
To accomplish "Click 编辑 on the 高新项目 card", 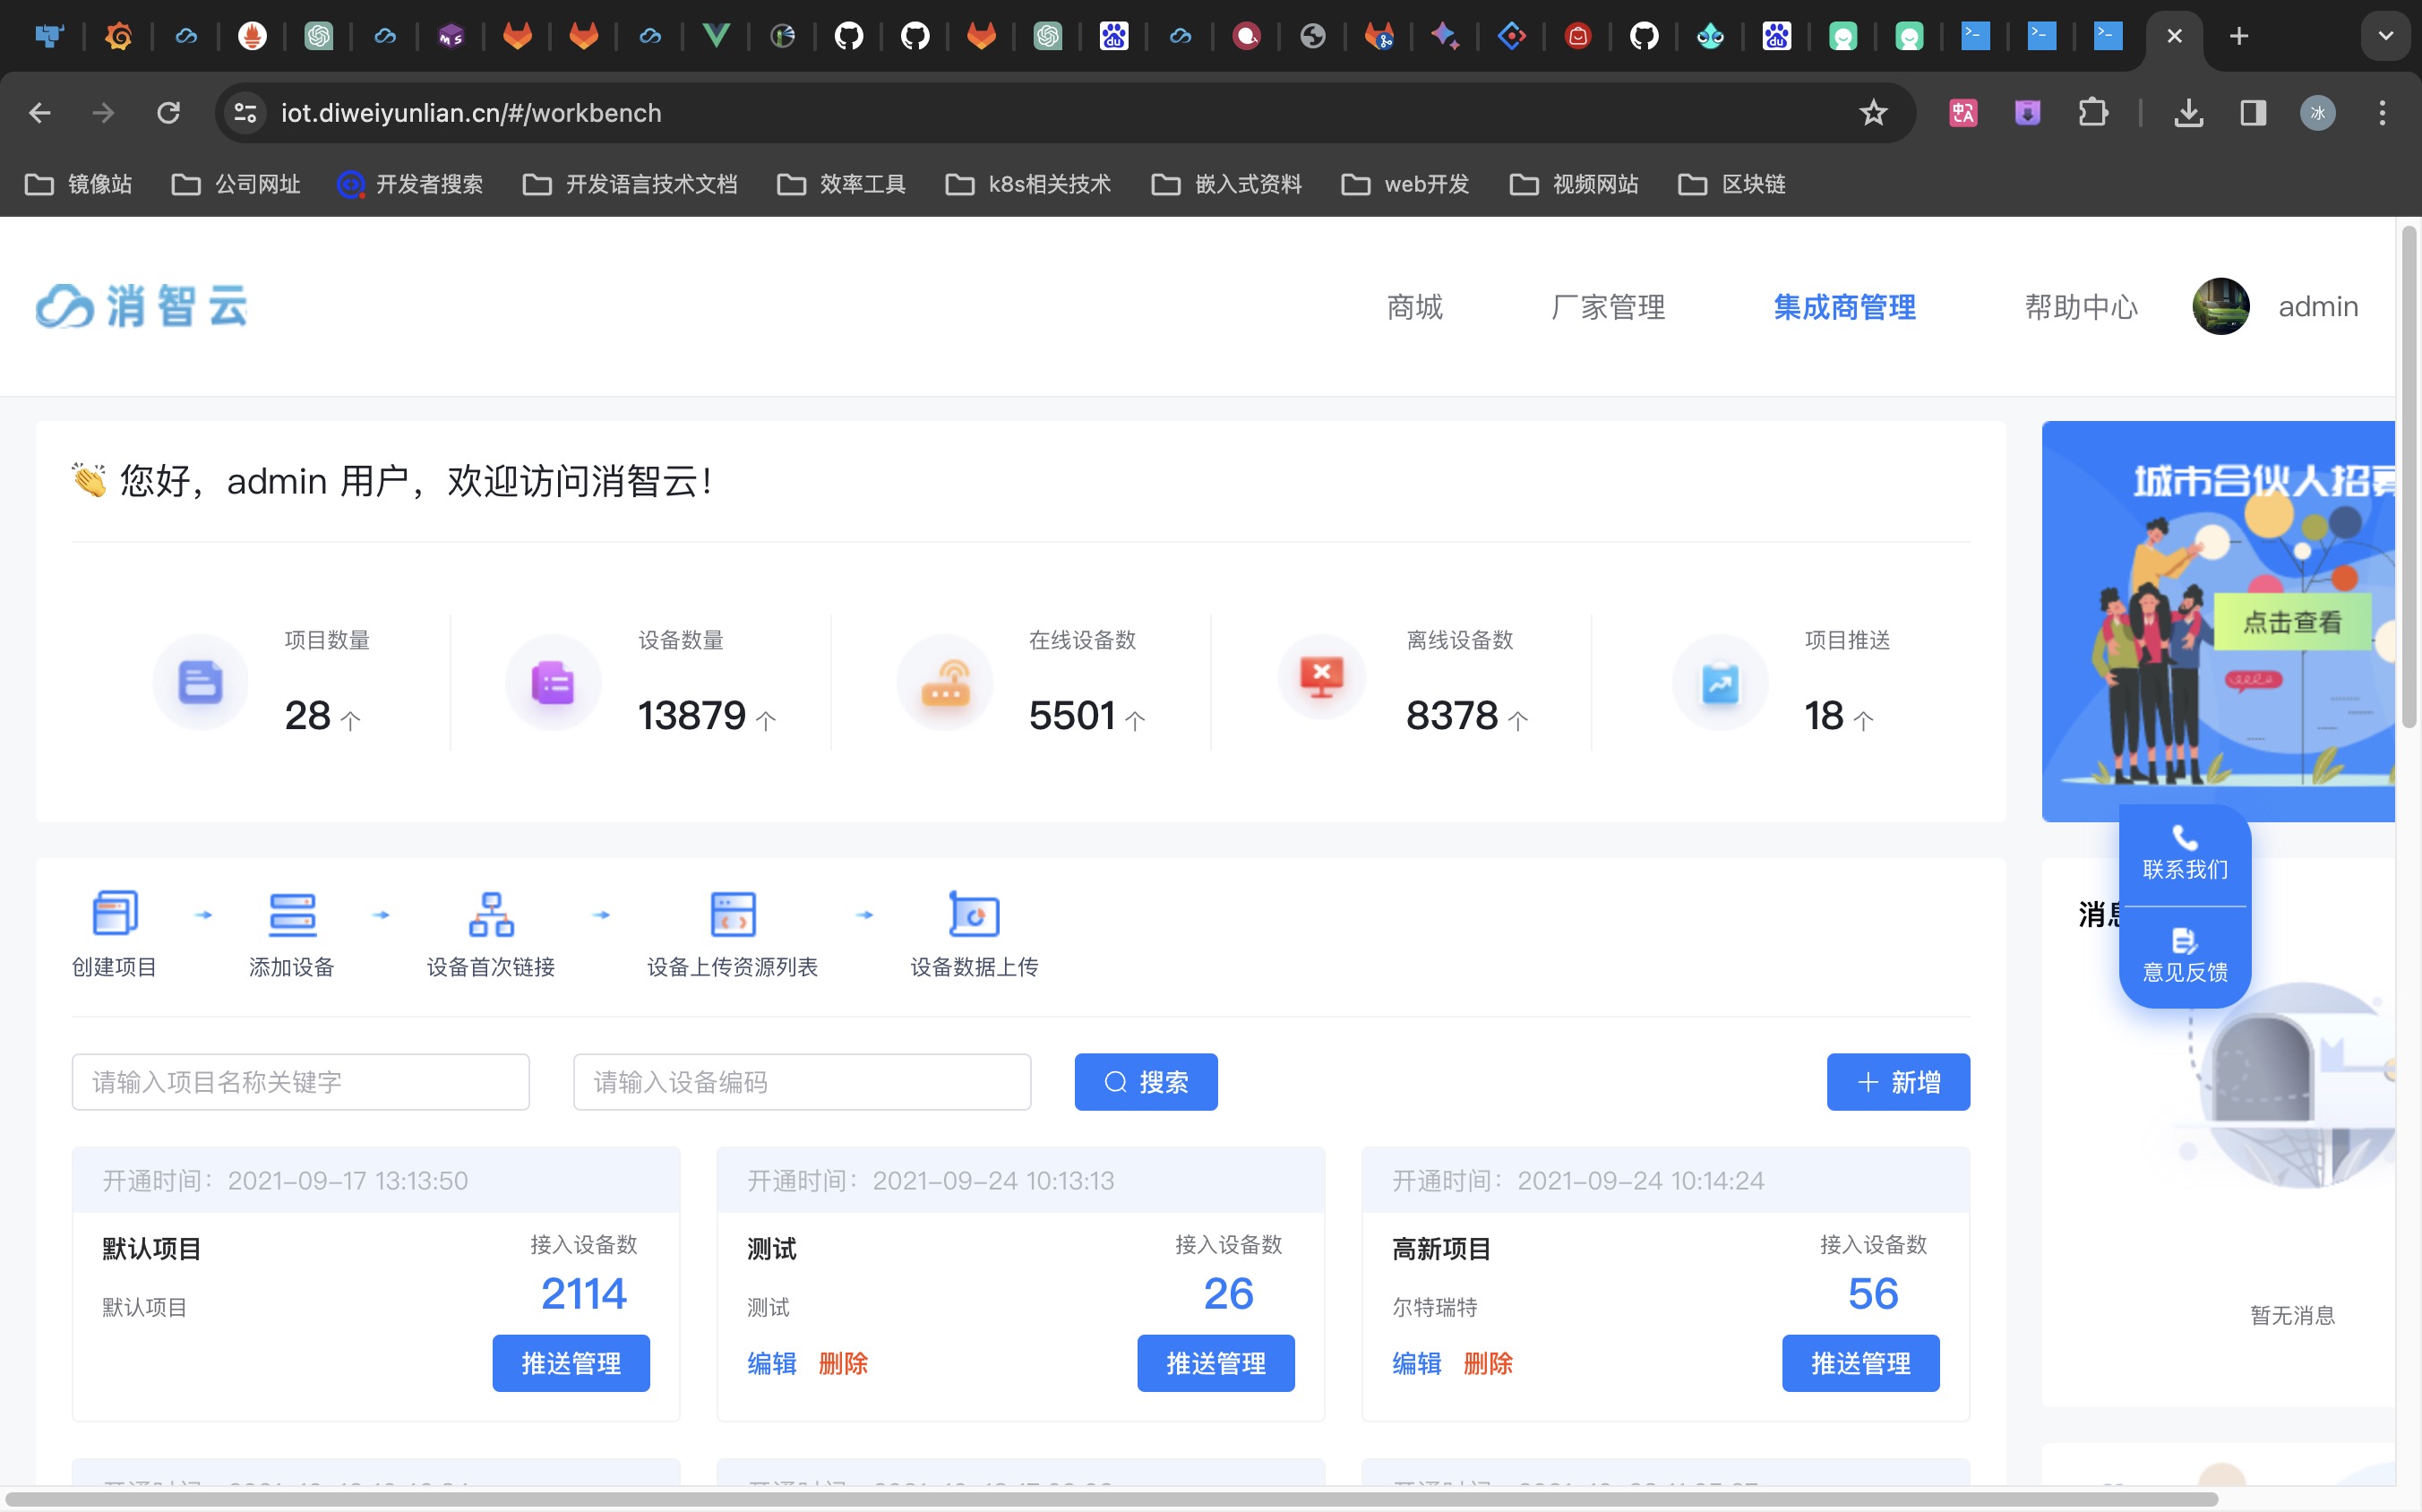I will click(x=1417, y=1363).
